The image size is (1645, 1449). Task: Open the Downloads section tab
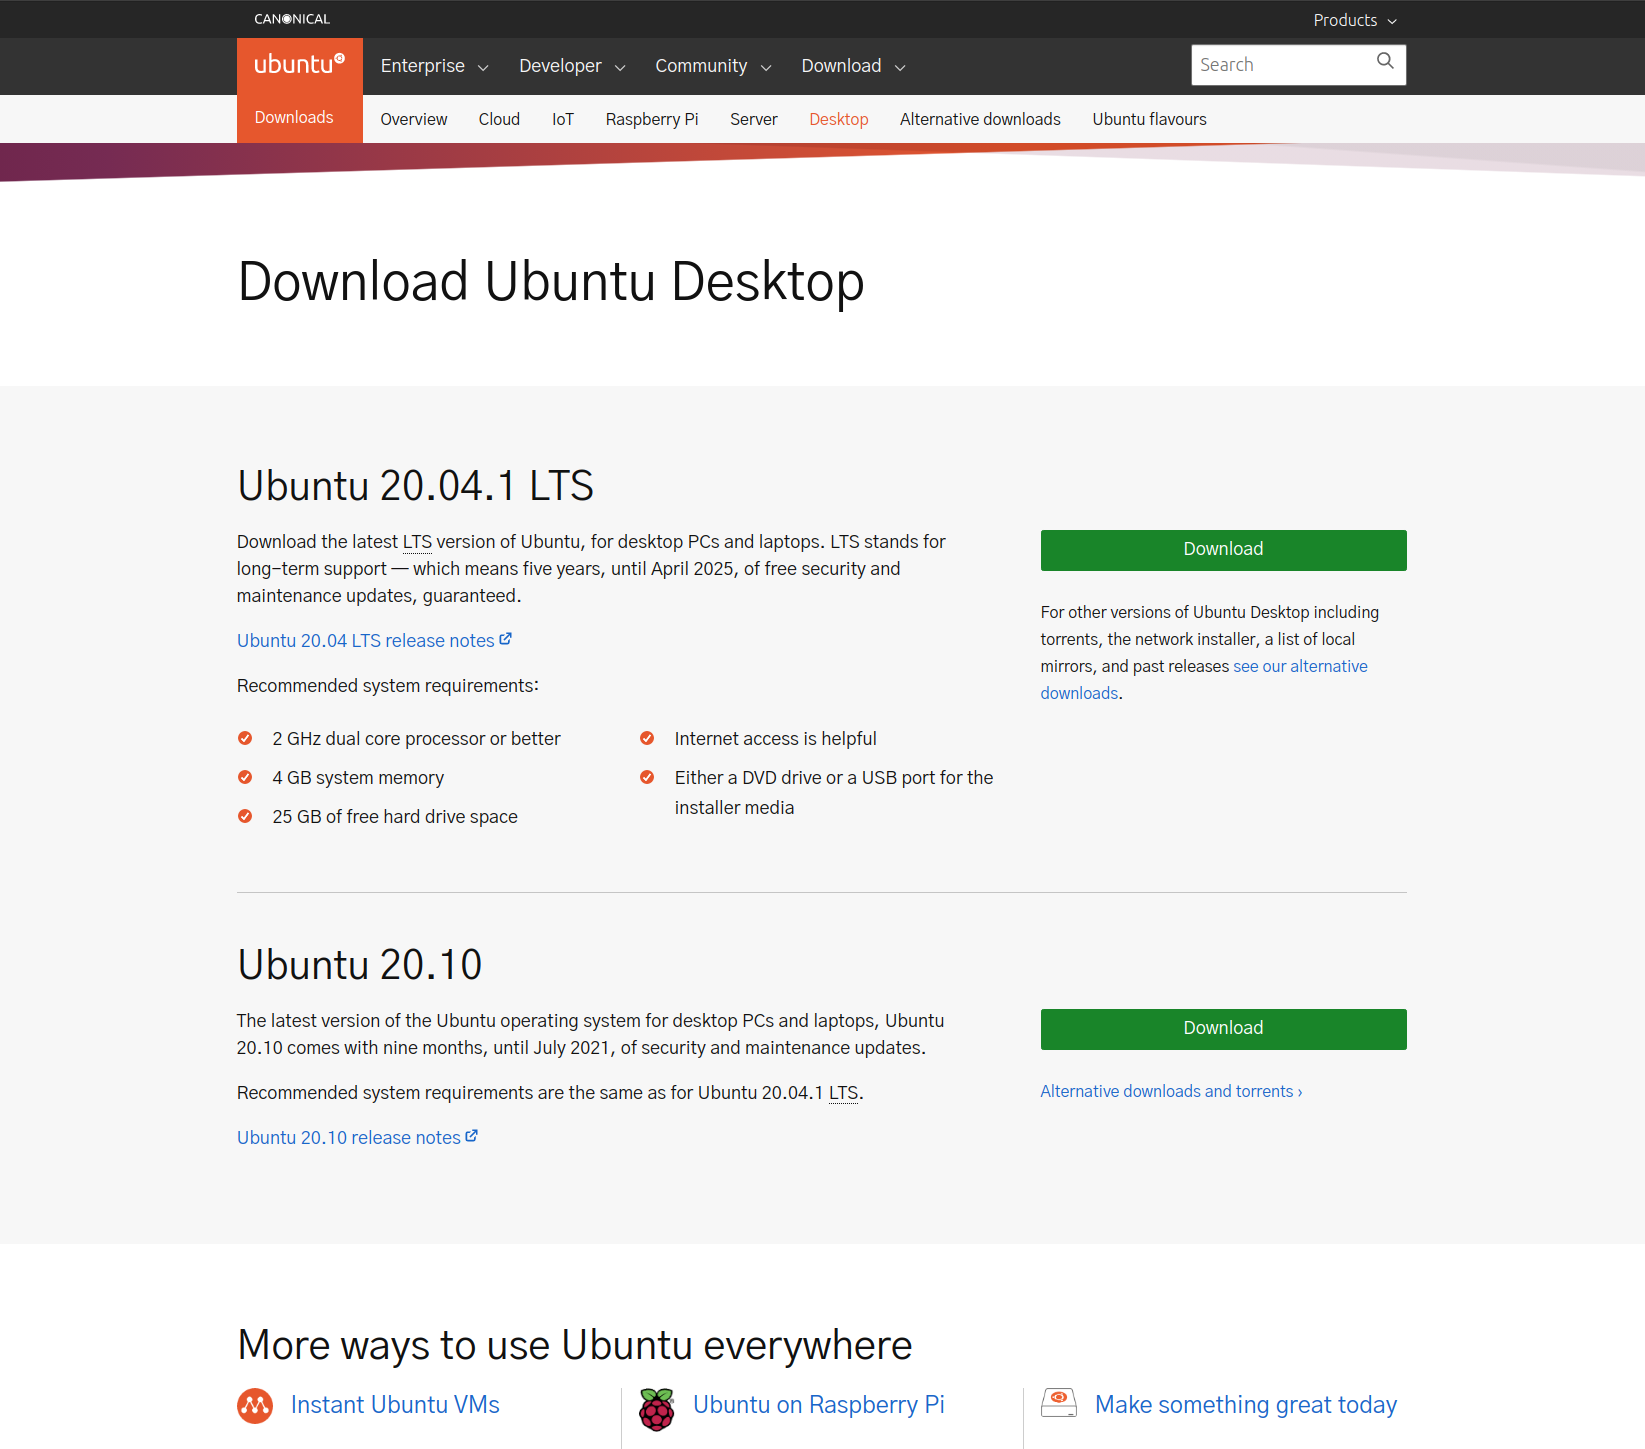pos(294,118)
